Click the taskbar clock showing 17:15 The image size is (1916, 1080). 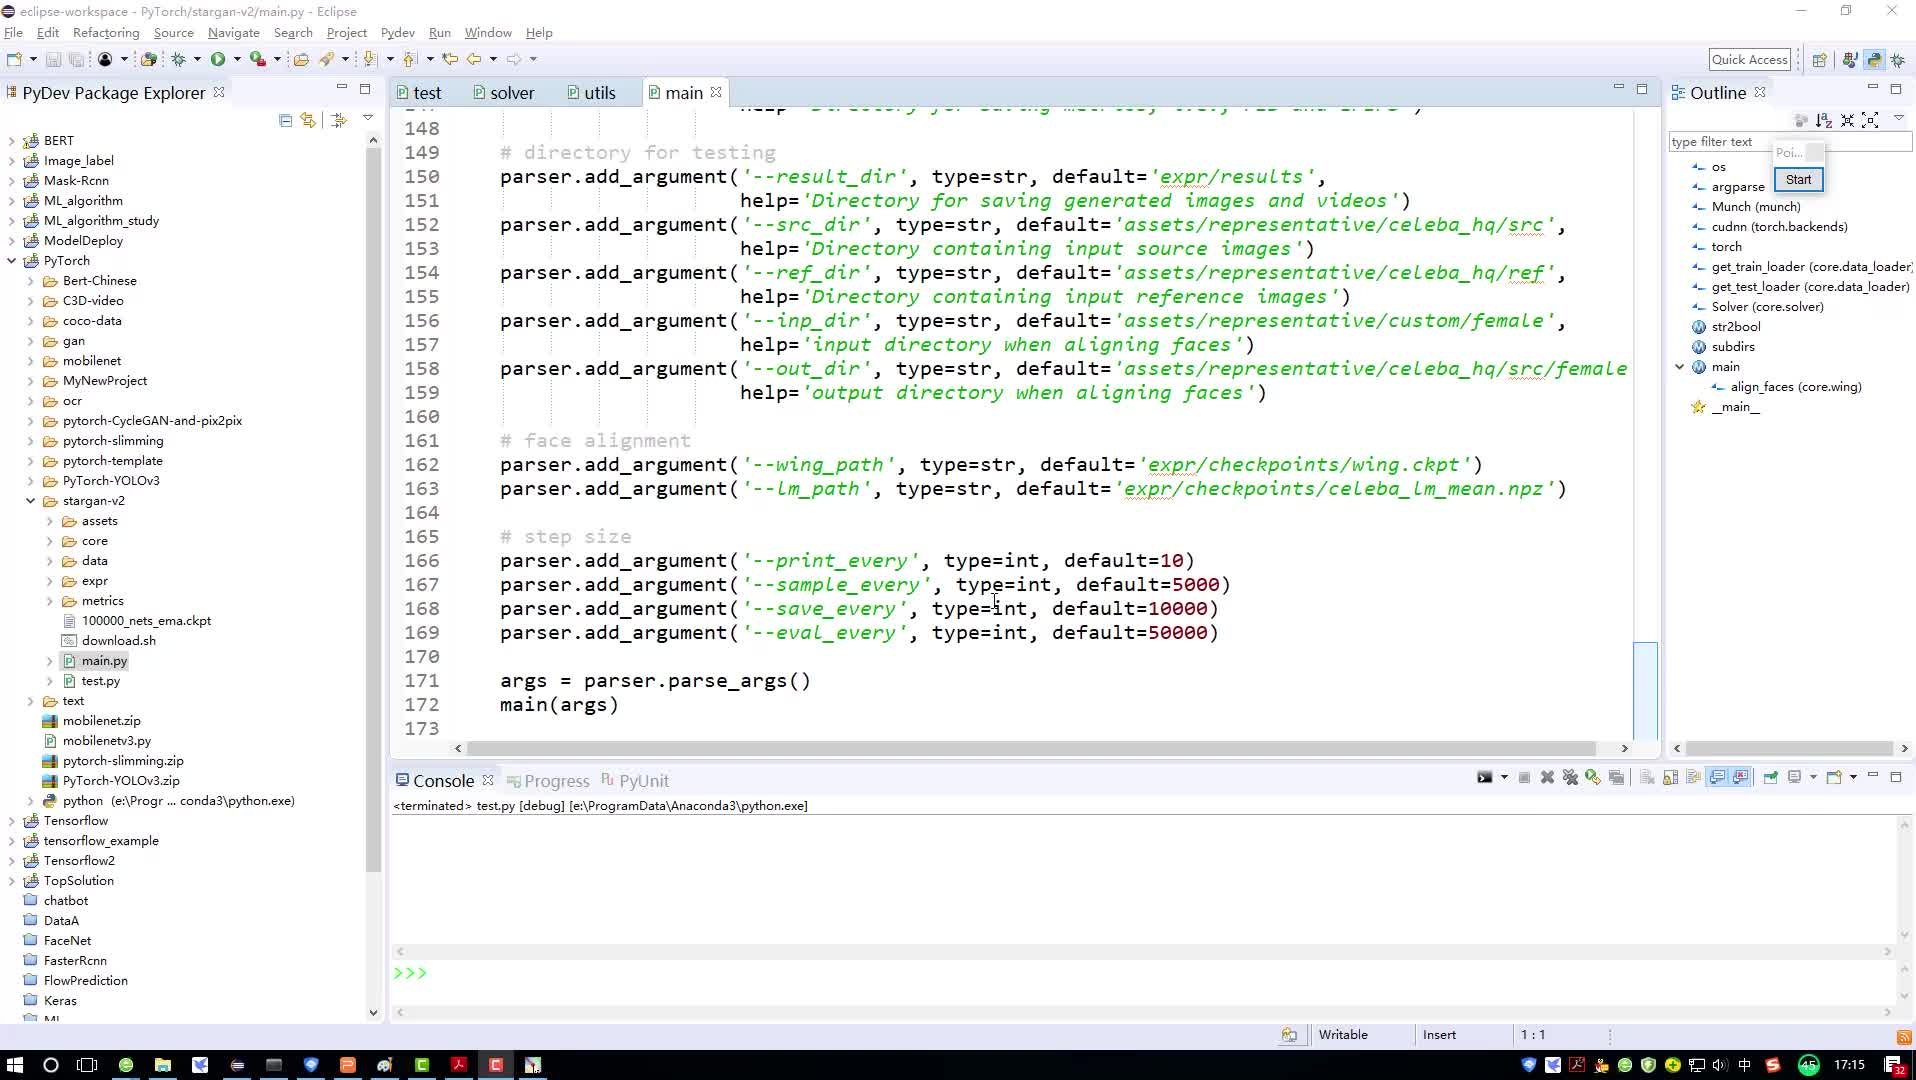coord(1850,1065)
